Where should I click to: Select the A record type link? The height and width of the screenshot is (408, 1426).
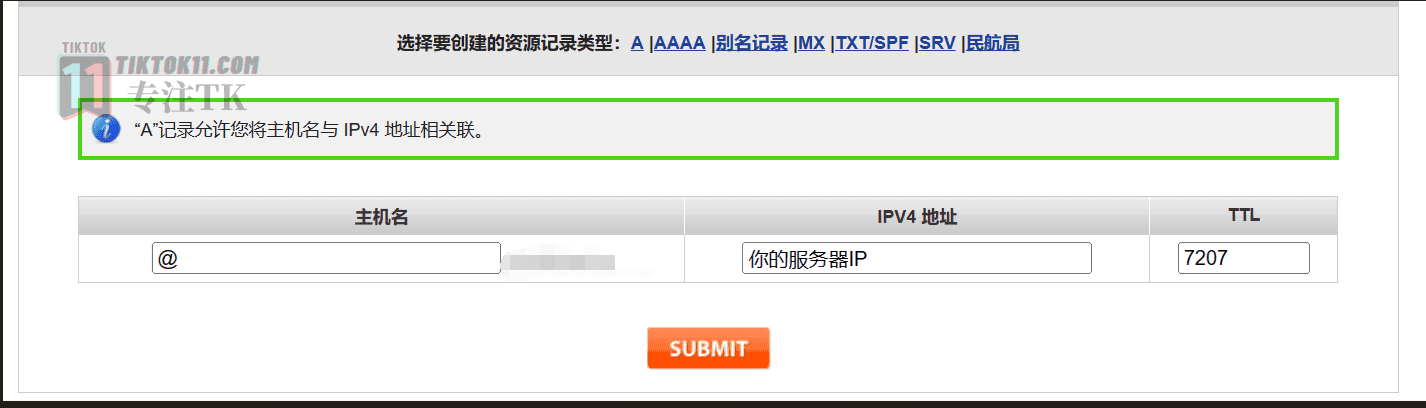pos(637,43)
